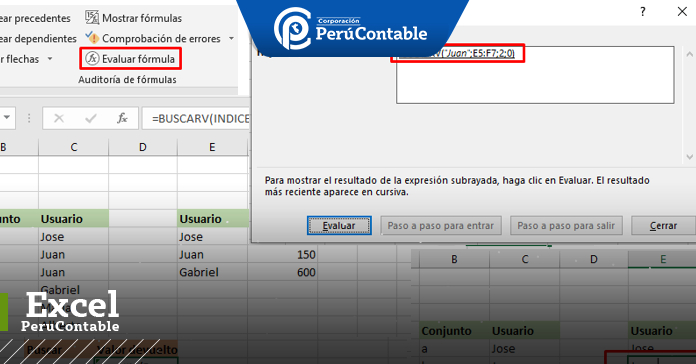The image size is (696, 364).
Task: Select Jose cell in column E
Action: click(213, 237)
